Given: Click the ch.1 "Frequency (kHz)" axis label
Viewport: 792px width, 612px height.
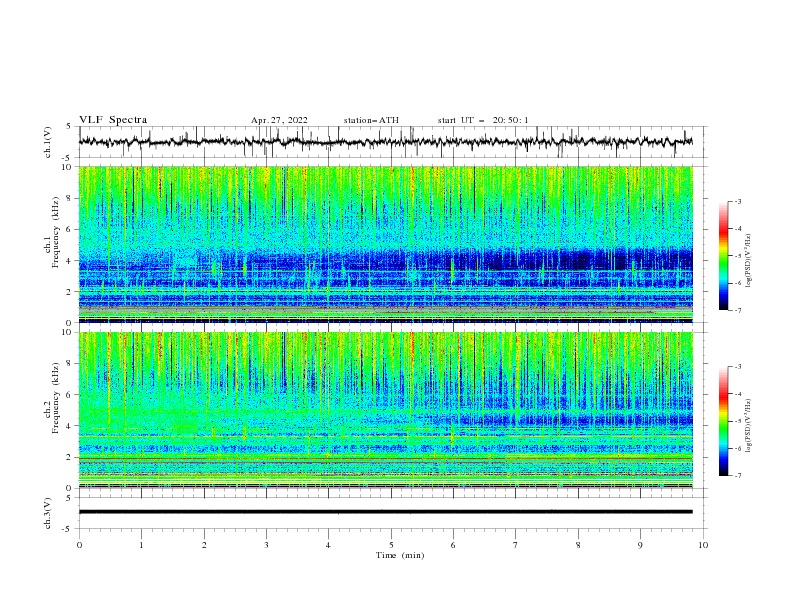Looking at the screenshot, I should pos(56,232).
